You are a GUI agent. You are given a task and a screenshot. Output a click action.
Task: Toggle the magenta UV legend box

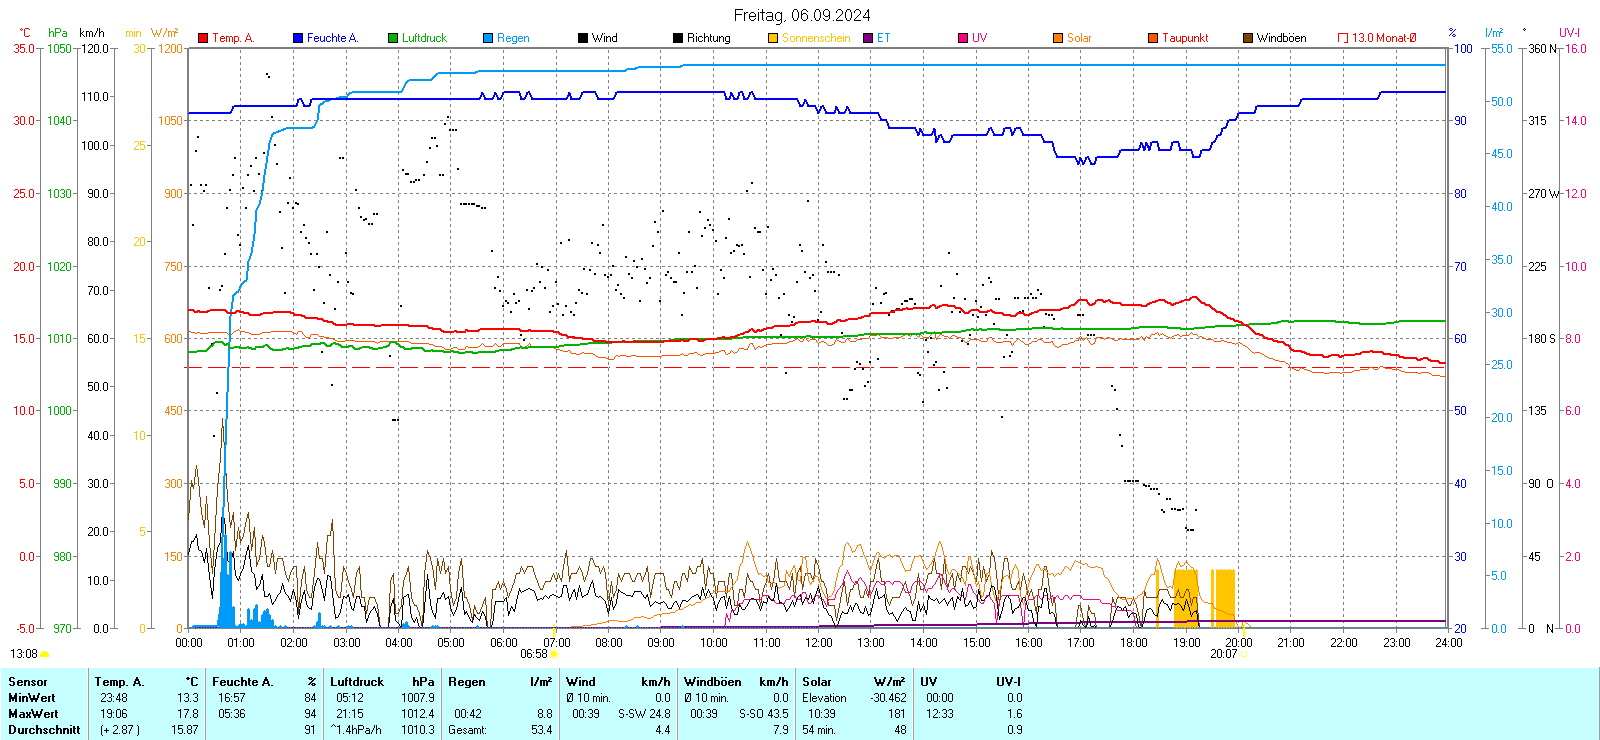point(963,38)
